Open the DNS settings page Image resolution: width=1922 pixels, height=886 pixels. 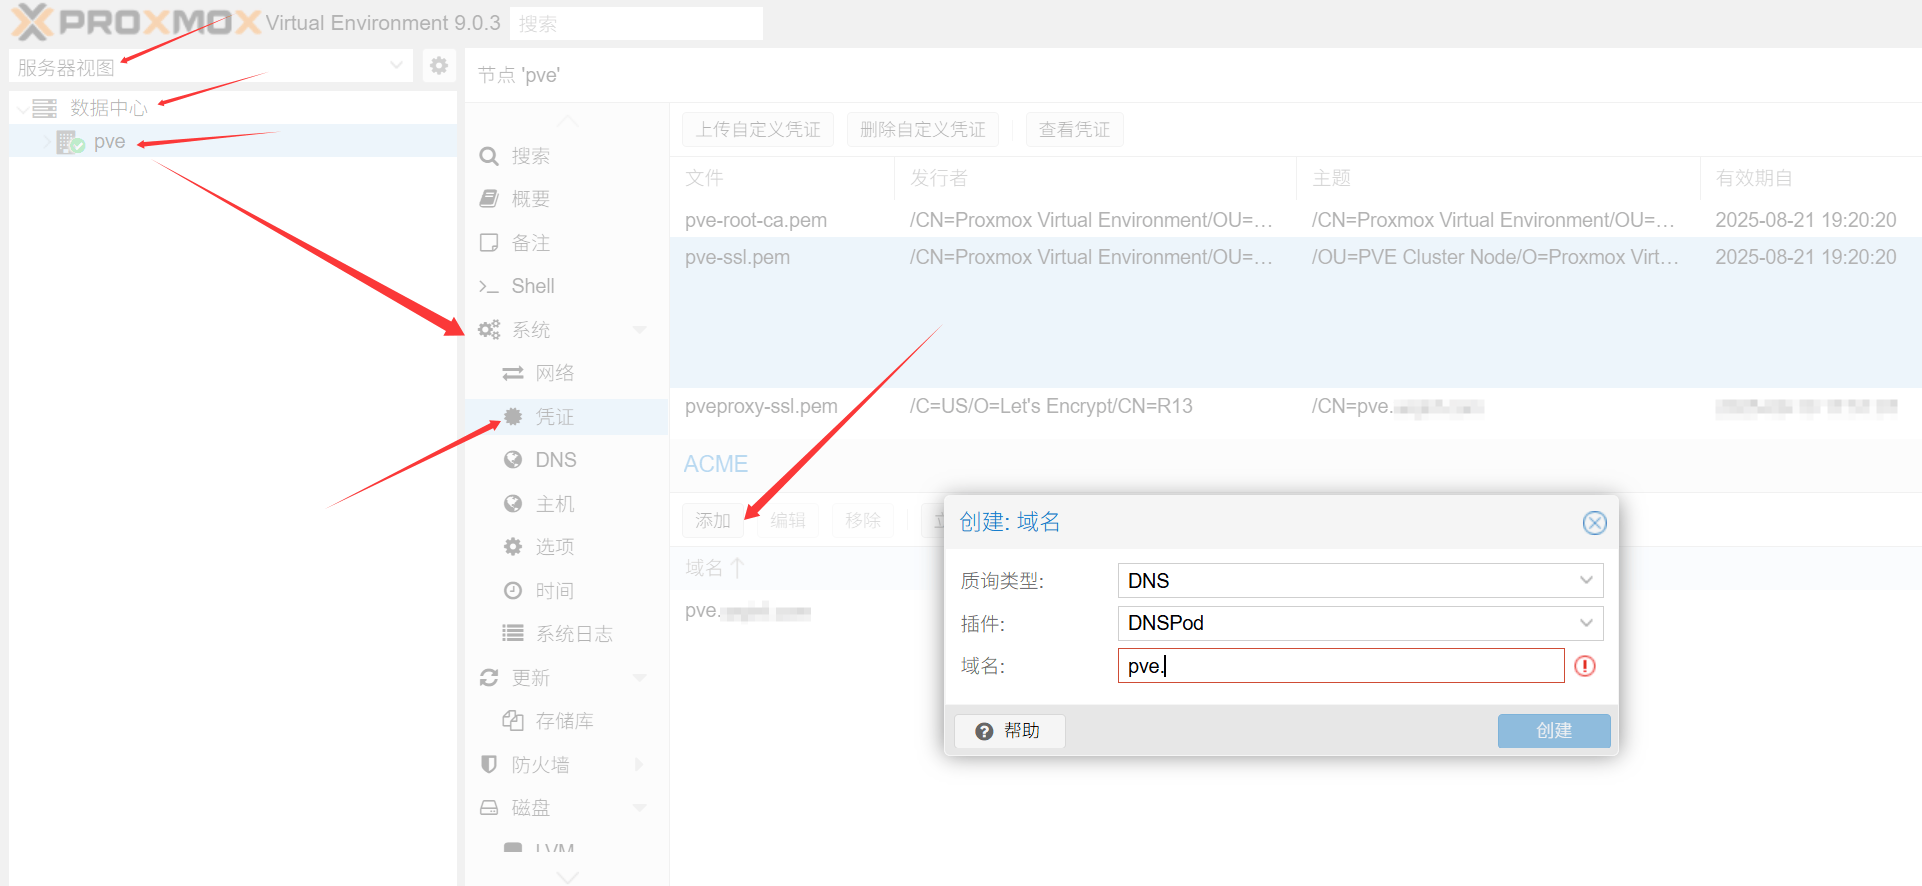[x=555, y=460]
